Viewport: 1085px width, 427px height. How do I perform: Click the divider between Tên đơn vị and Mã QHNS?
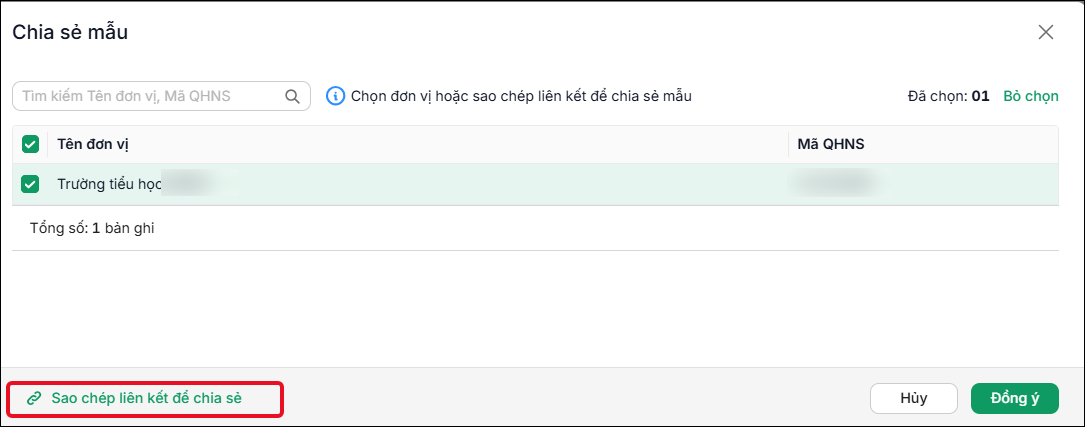[x=789, y=144]
